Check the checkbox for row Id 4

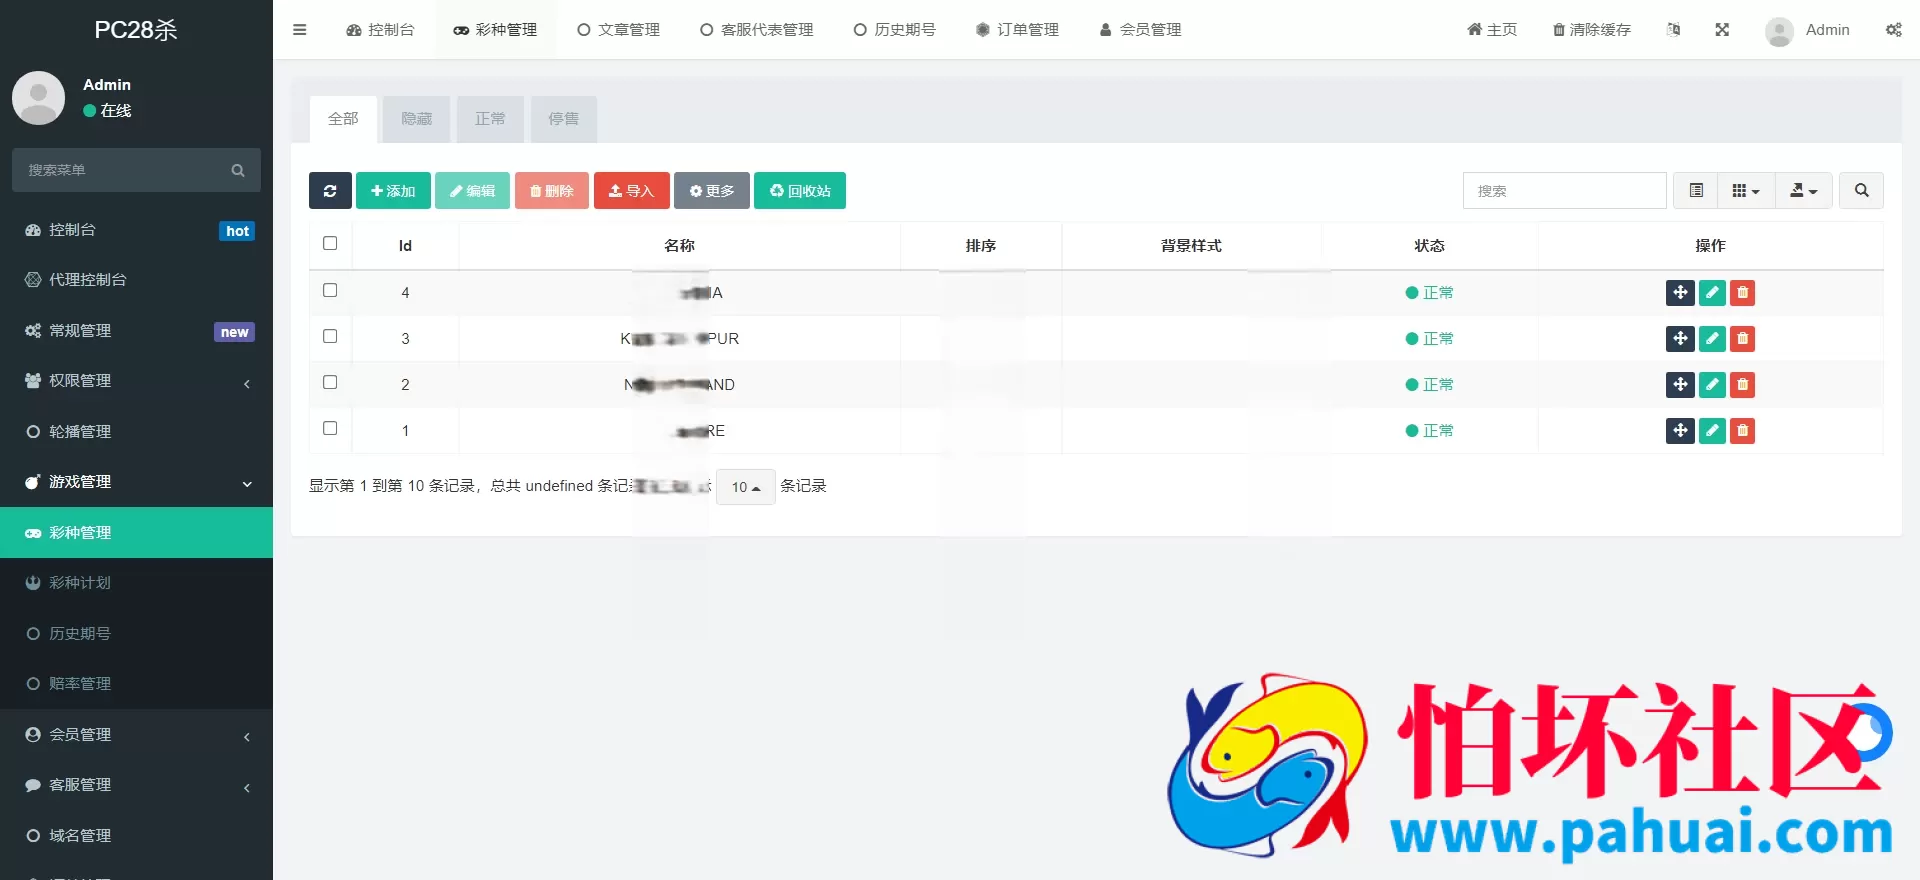tap(330, 290)
